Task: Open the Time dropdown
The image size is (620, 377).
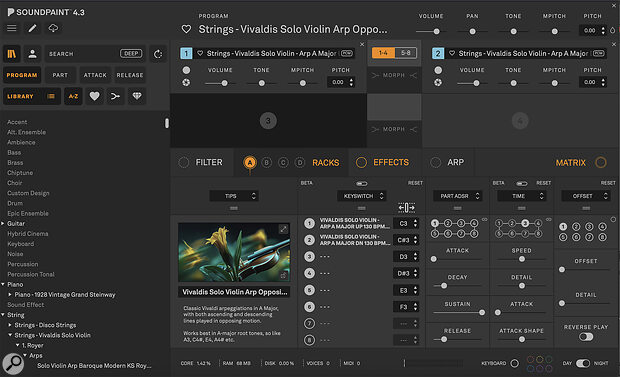Action: tap(522, 196)
